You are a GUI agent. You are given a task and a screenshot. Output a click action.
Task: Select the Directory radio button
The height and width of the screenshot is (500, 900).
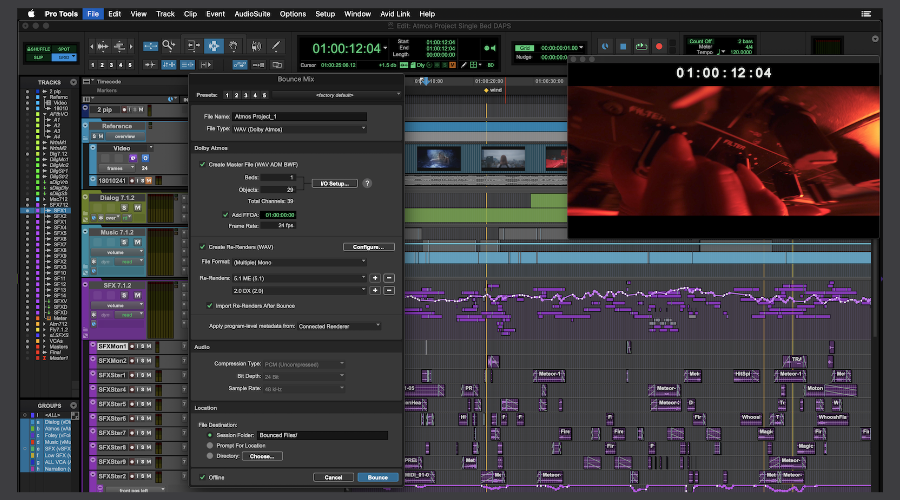[x=210, y=456]
